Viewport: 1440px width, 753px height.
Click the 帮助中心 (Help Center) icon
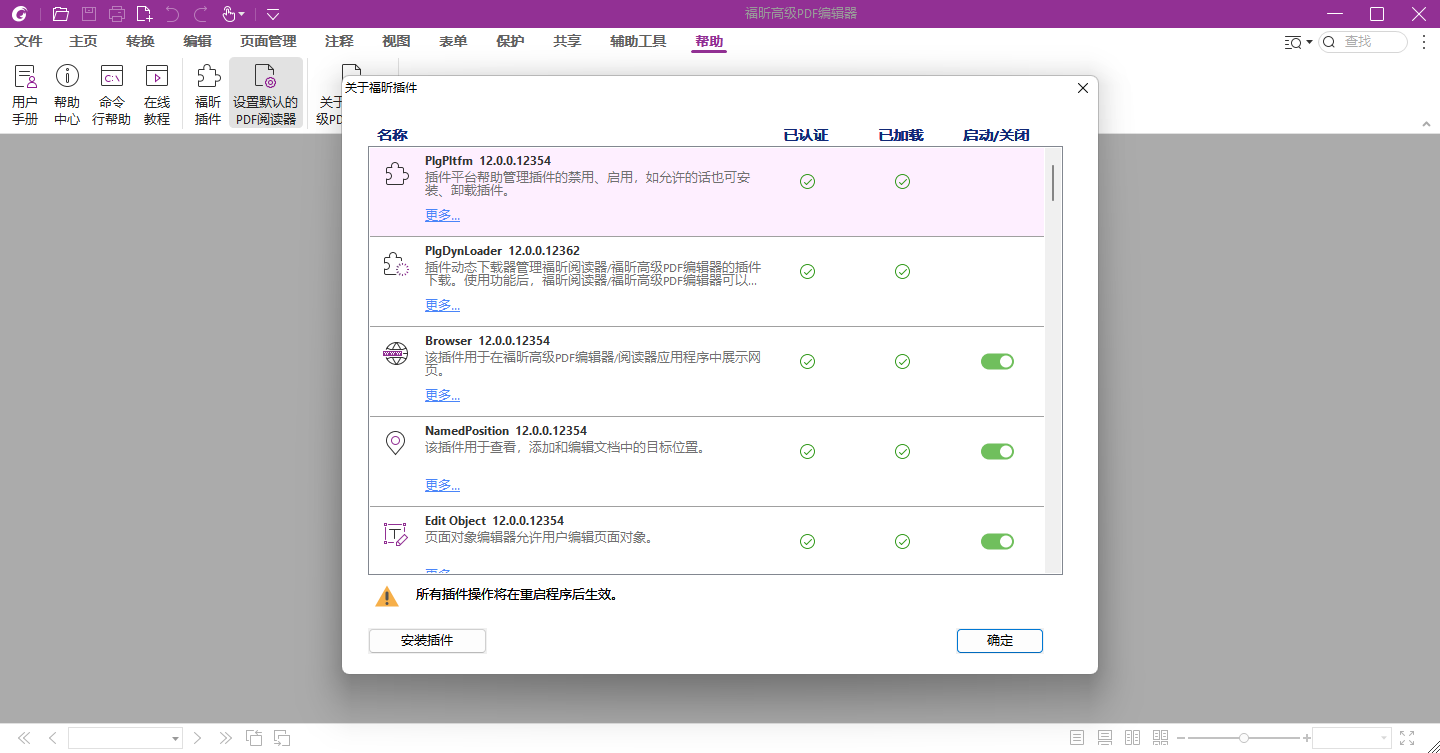tap(67, 92)
